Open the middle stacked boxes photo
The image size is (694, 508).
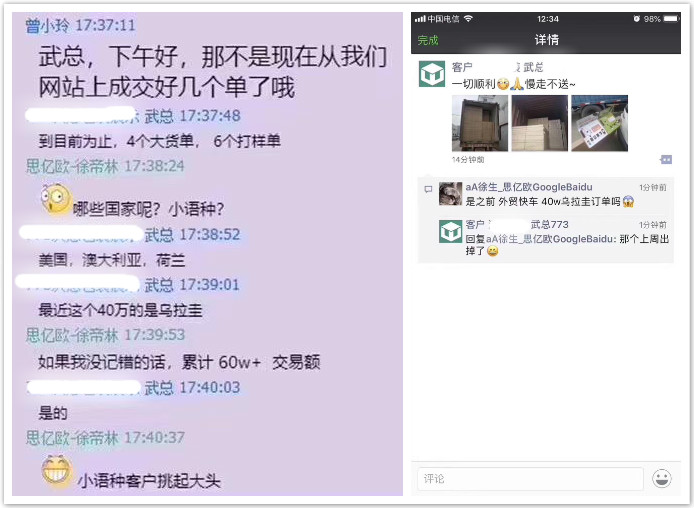click(x=540, y=123)
